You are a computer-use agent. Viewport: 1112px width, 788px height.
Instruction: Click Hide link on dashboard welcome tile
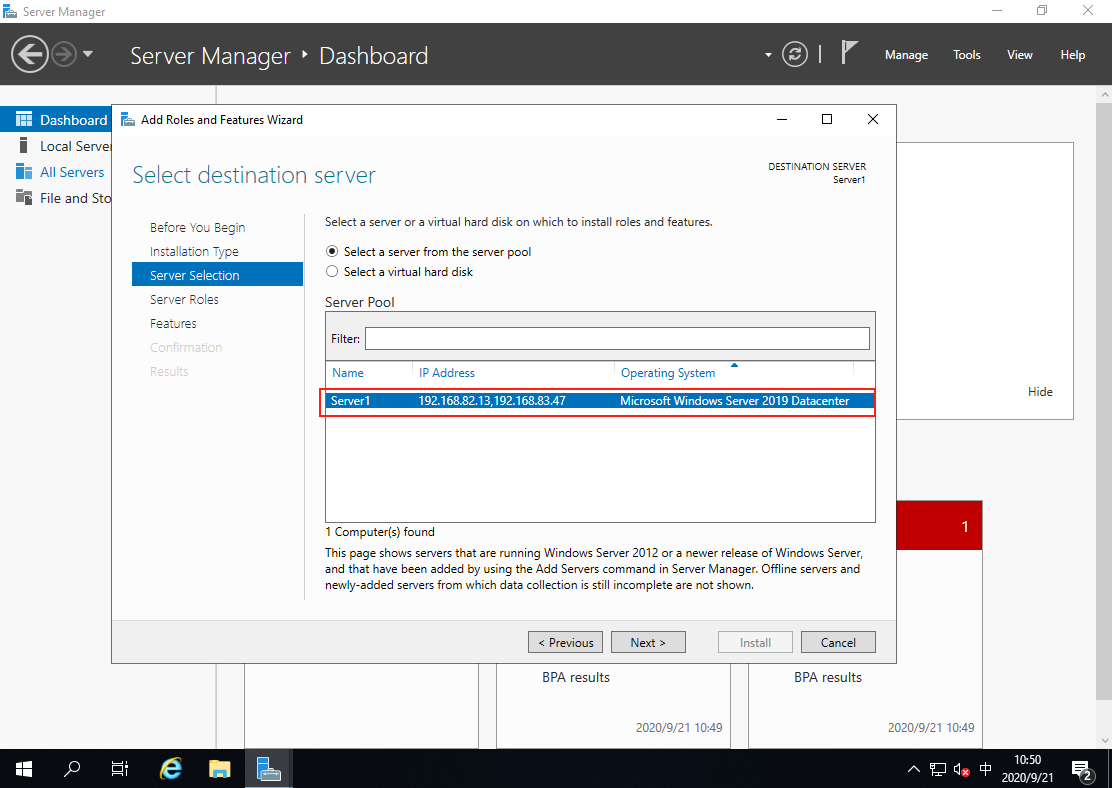(1040, 392)
